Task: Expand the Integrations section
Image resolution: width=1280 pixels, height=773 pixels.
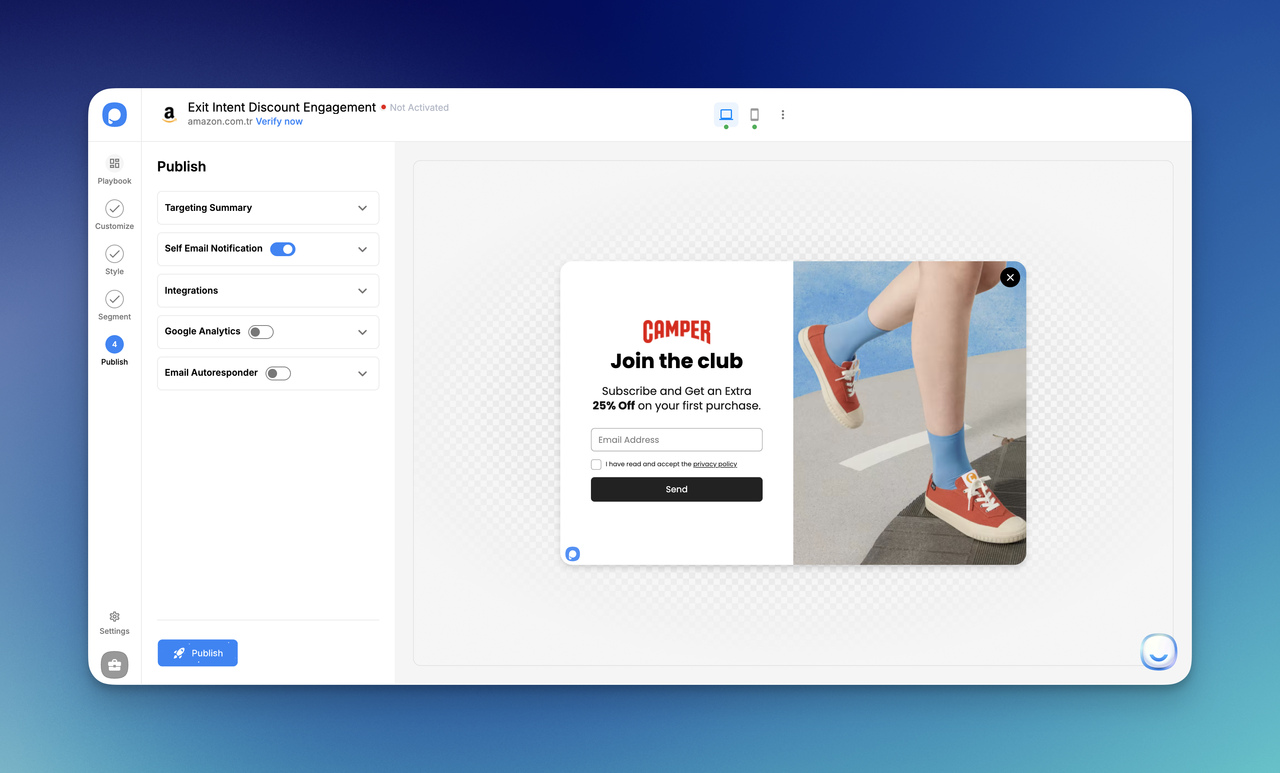Action: (x=362, y=290)
